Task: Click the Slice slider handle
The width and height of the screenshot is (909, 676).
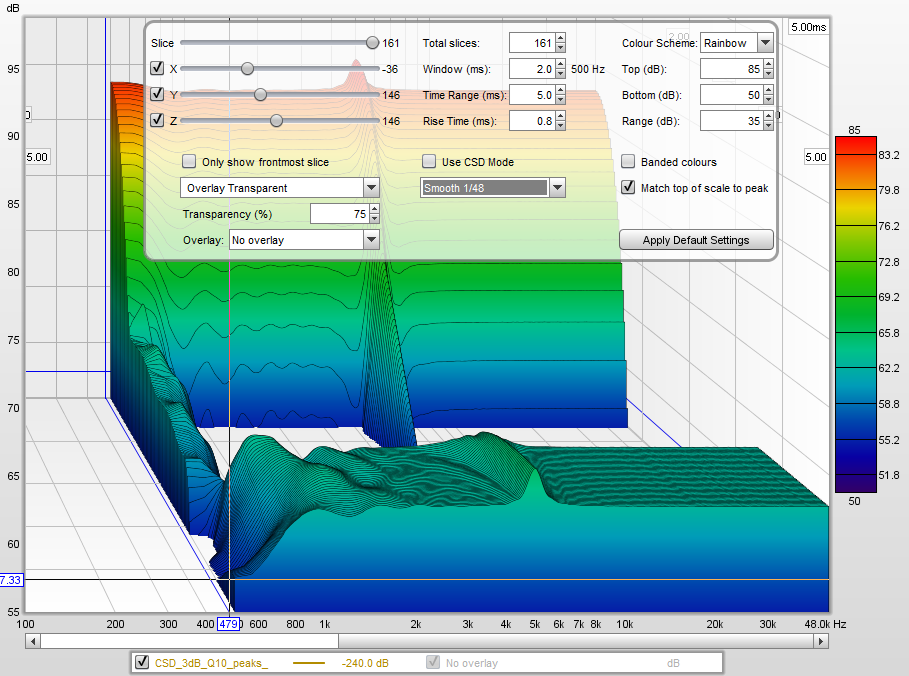Action: (x=372, y=43)
